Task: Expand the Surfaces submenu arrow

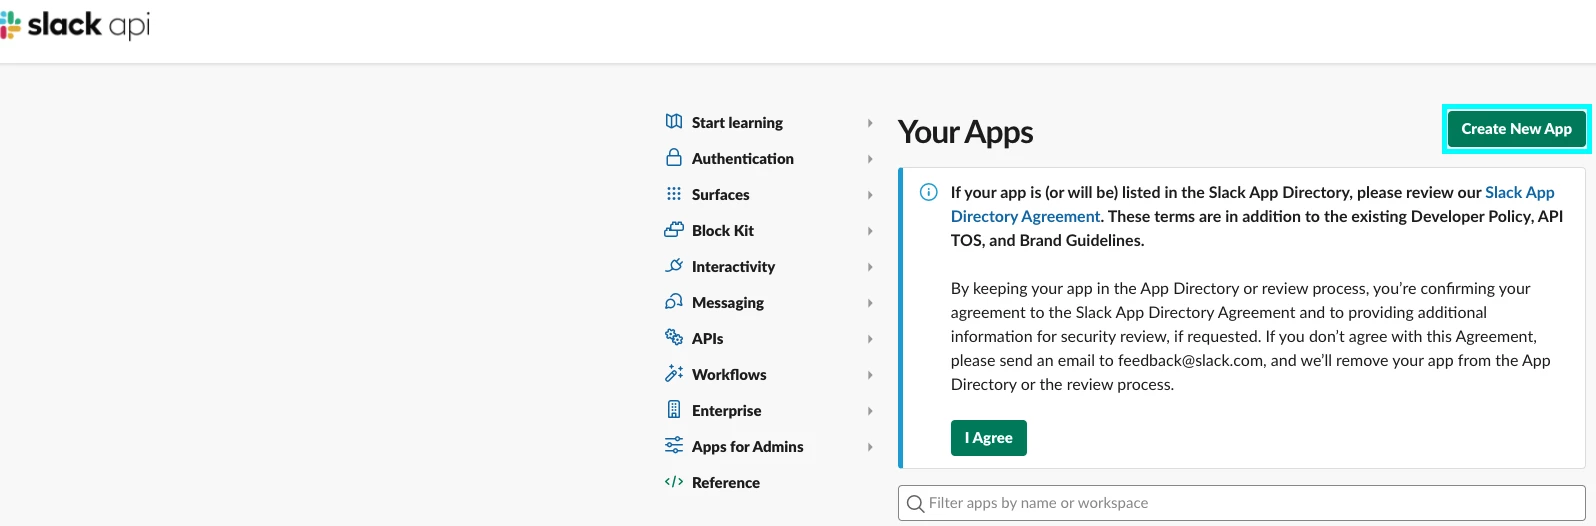Action: pyautogui.click(x=870, y=195)
